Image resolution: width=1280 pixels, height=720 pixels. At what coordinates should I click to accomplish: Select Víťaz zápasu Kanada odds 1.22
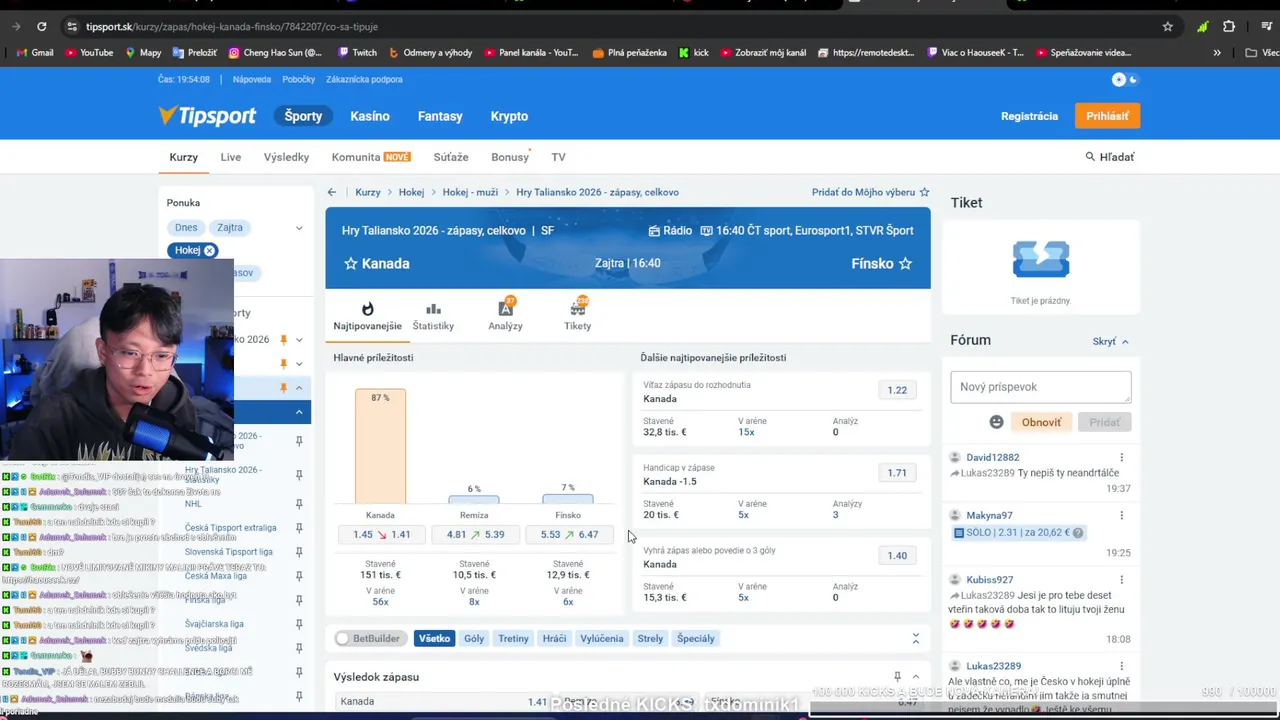pyautogui.click(x=897, y=390)
